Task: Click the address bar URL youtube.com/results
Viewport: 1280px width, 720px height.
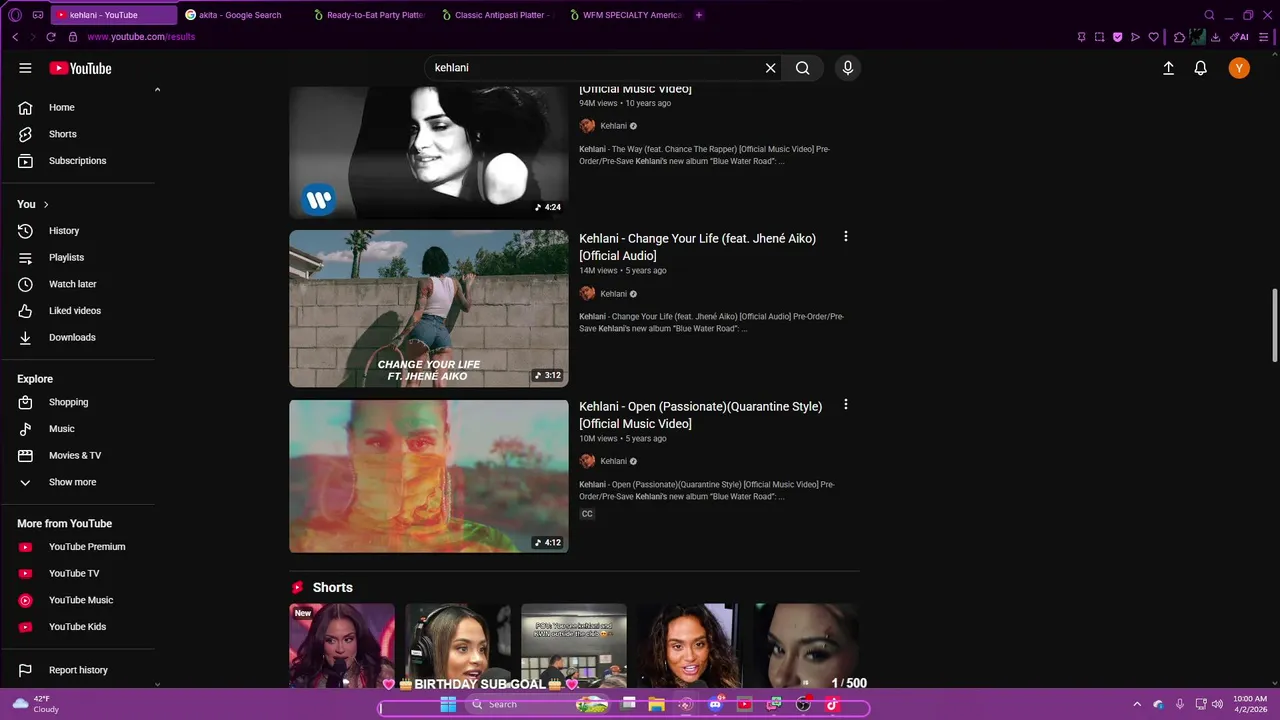Action: click(x=141, y=37)
